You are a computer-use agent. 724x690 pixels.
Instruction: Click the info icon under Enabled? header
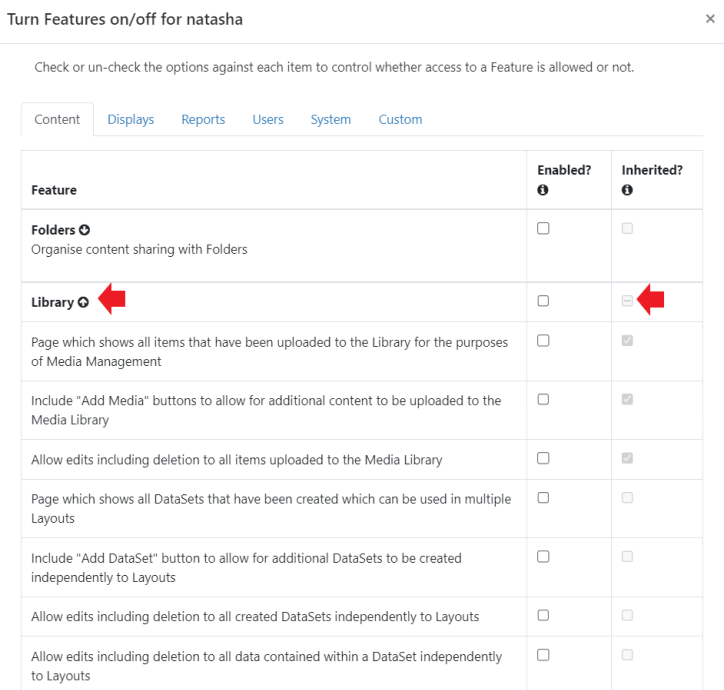(542, 190)
